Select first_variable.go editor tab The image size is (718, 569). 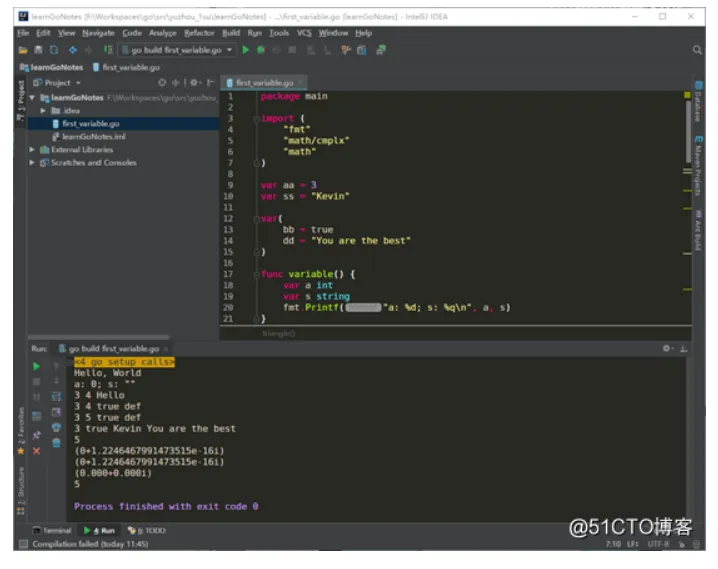[x=264, y=83]
